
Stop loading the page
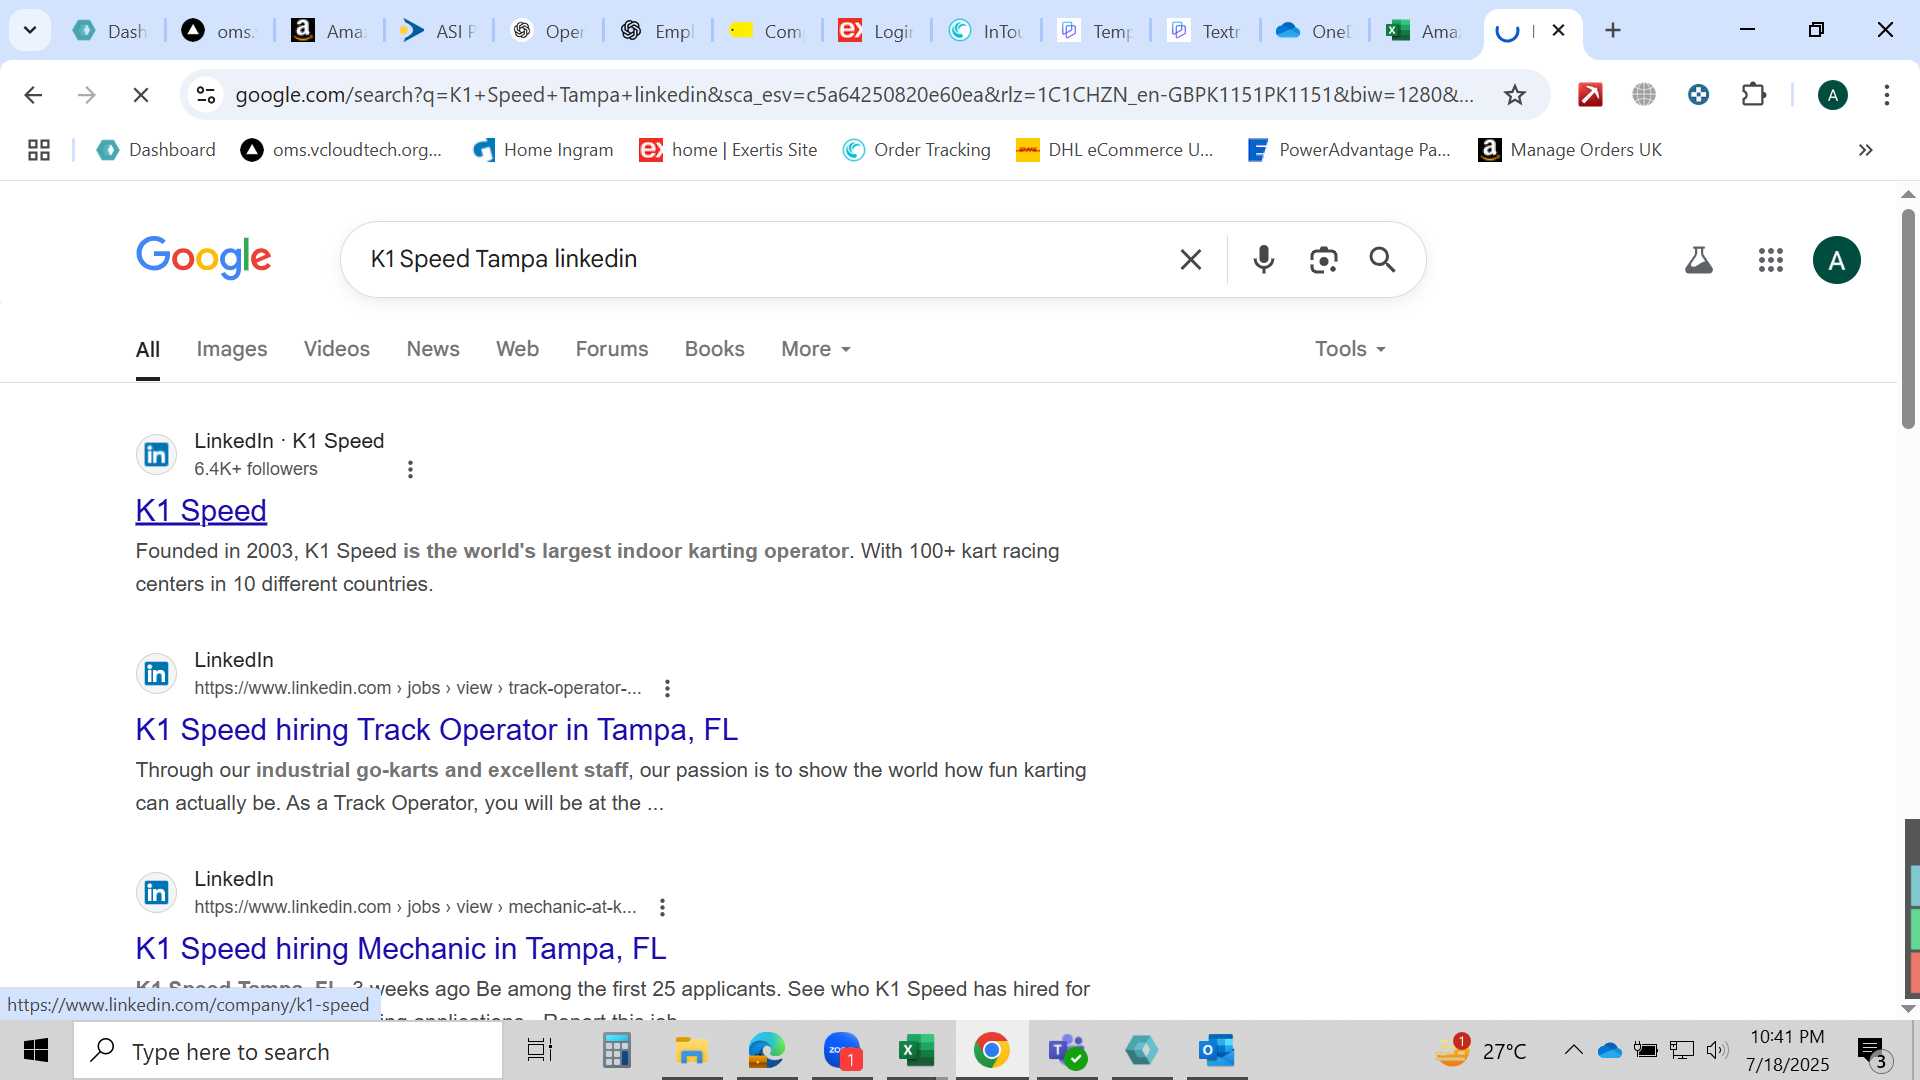(141, 95)
